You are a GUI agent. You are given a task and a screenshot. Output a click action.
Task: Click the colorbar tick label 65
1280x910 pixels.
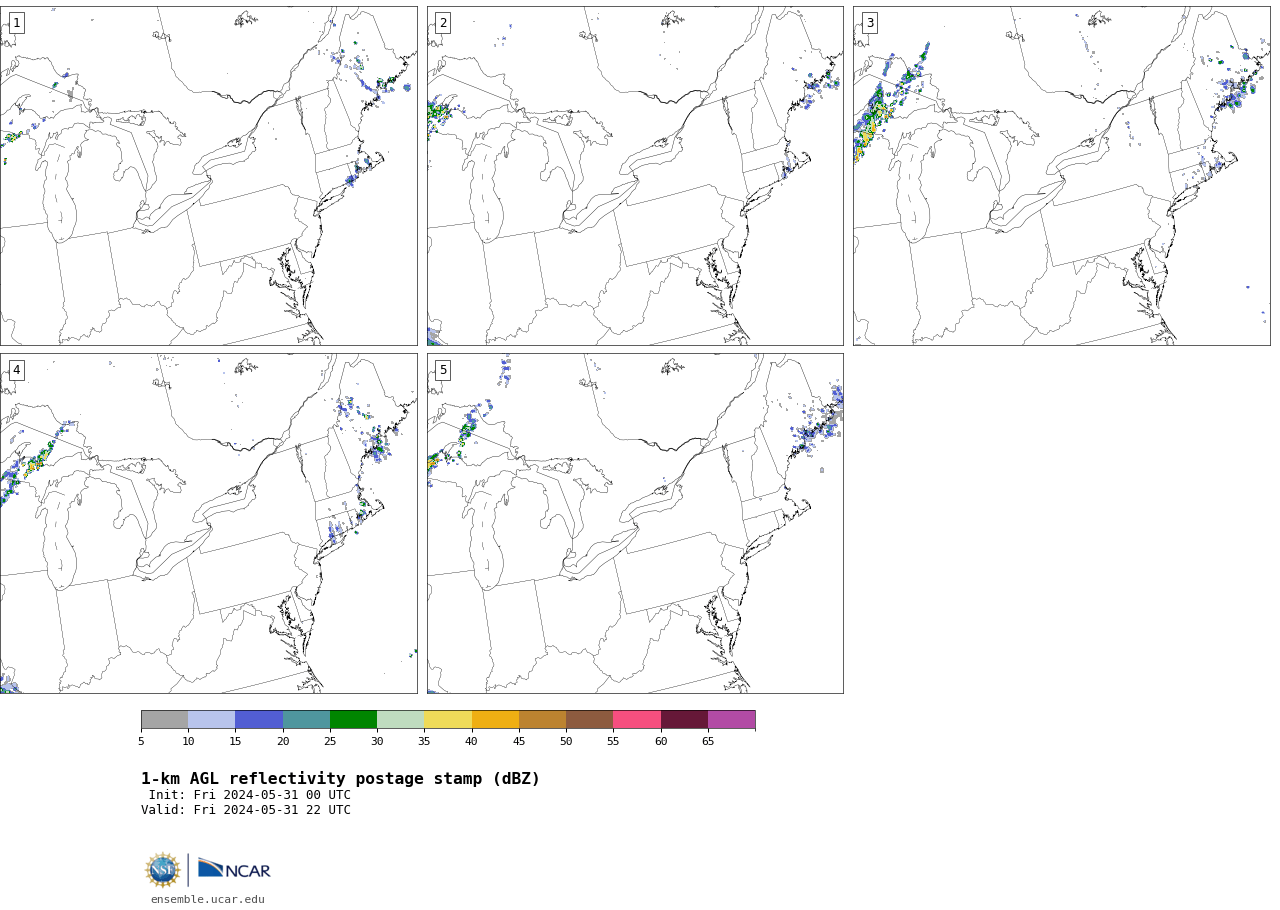pos(708,741)
